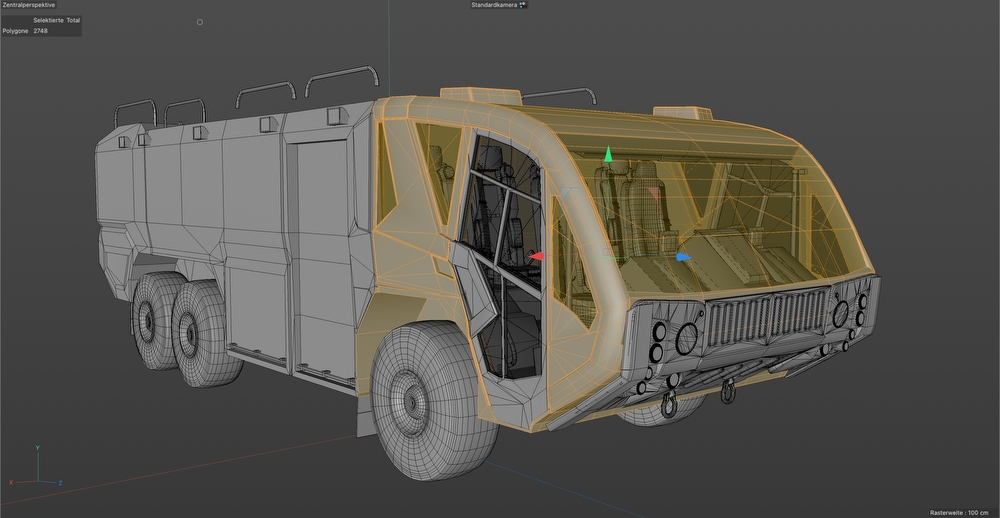1000x518 pixels.
Task: Click the open cab door frame
Action: [502, 255]
